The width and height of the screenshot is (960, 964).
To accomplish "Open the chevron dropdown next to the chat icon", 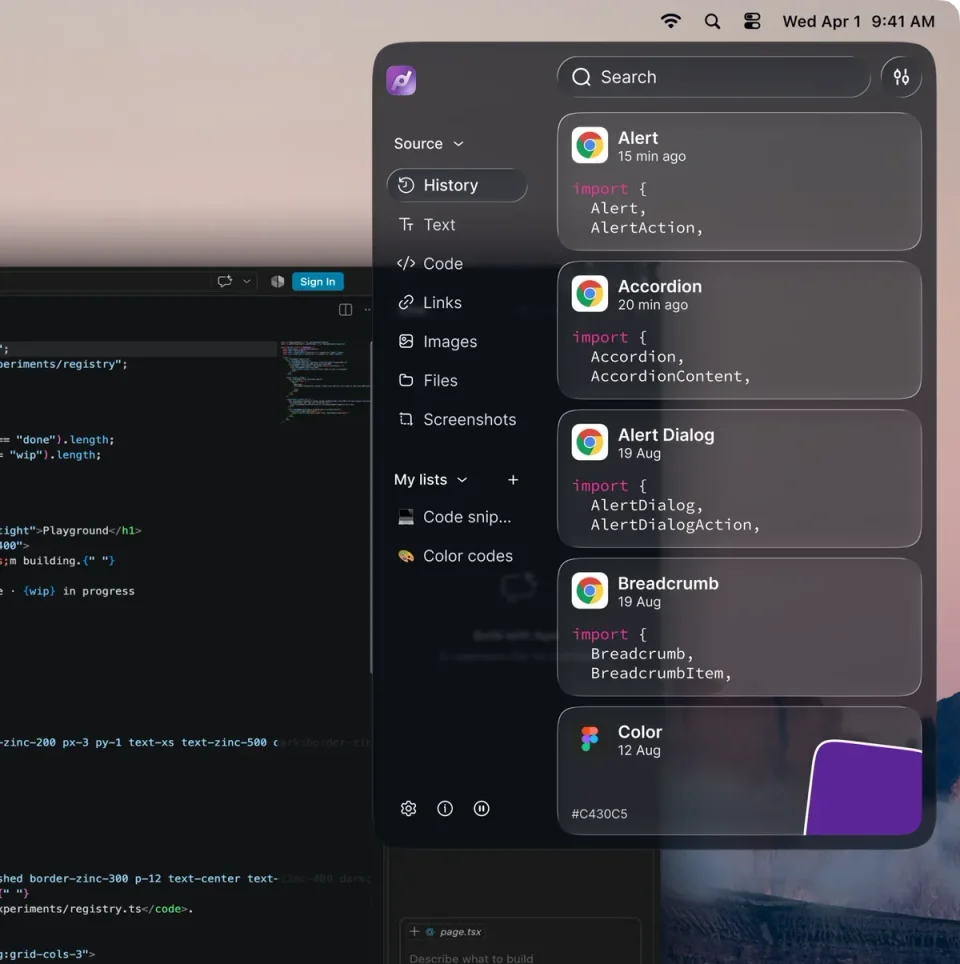I will pyautogui.click(x=247, y=282).
